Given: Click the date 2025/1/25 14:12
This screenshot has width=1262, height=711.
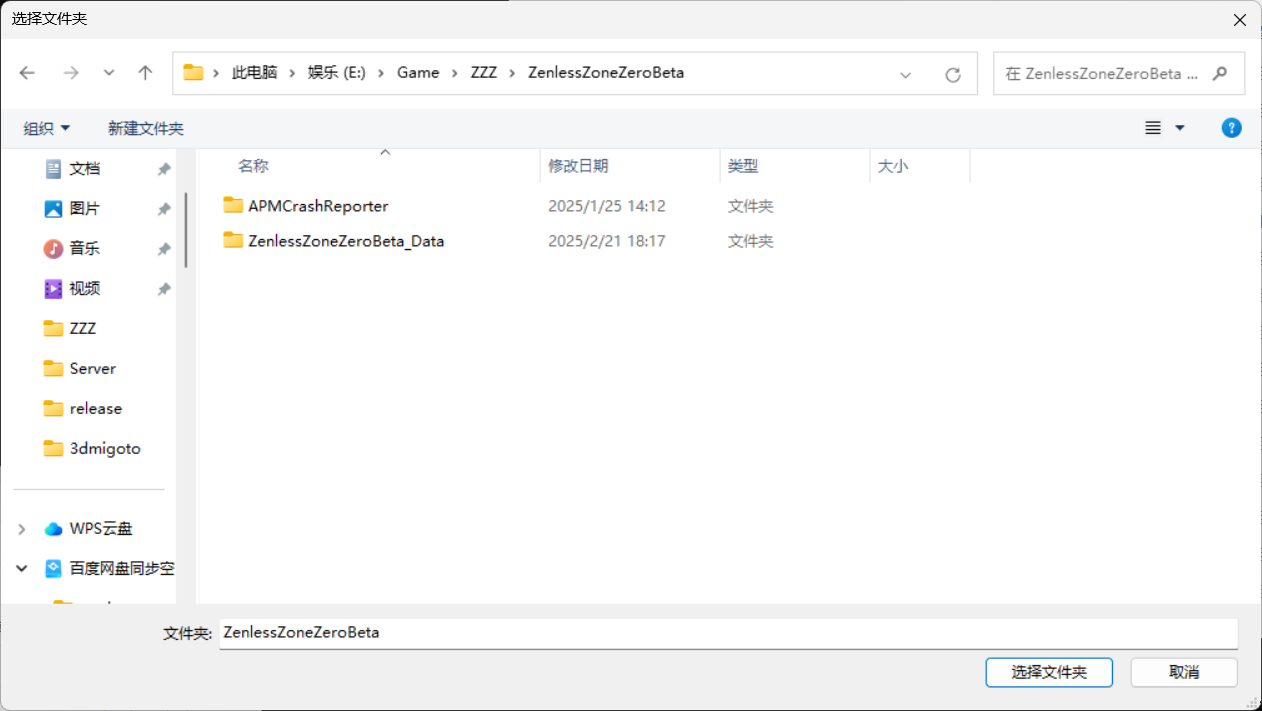Looking at the screenshot, I should pos(607,206).
